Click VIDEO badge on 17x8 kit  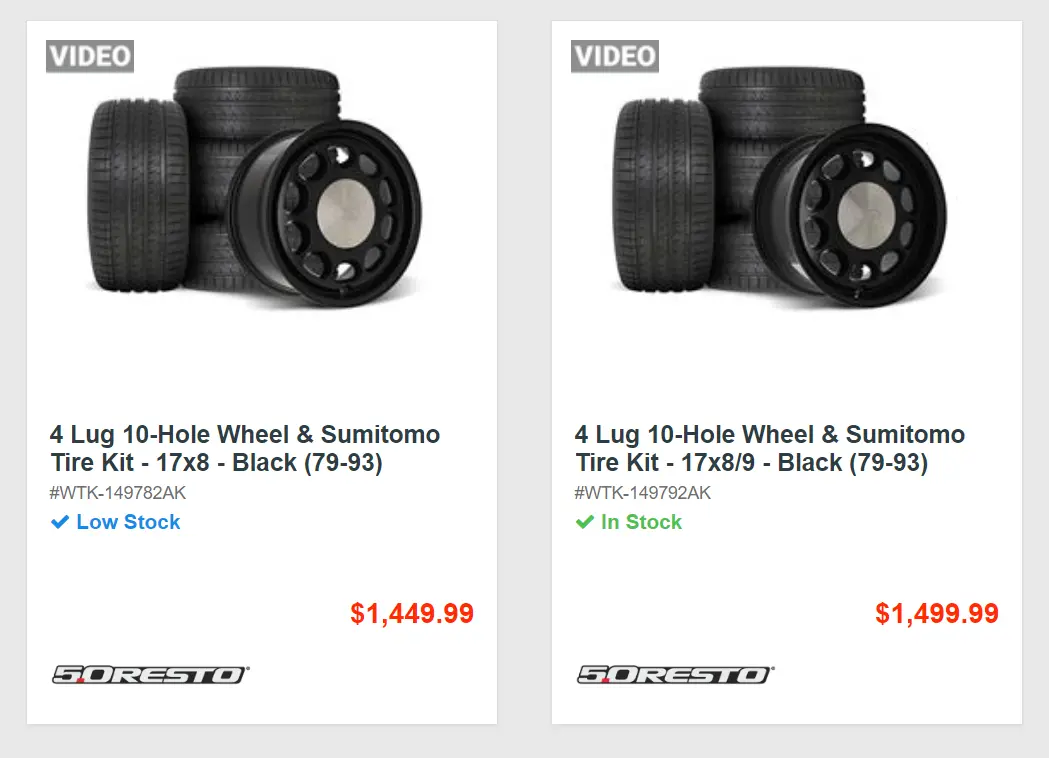click(90, 56)
